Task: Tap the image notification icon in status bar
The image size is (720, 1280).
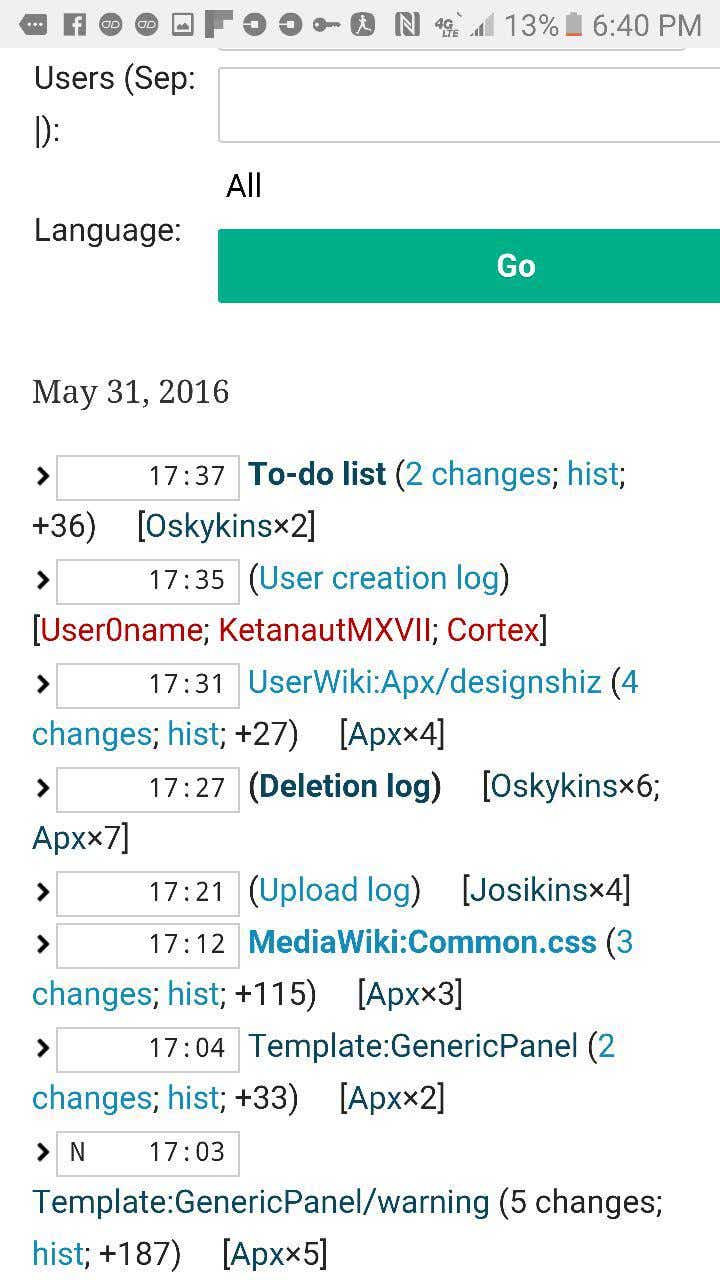Action: (182, 24)
